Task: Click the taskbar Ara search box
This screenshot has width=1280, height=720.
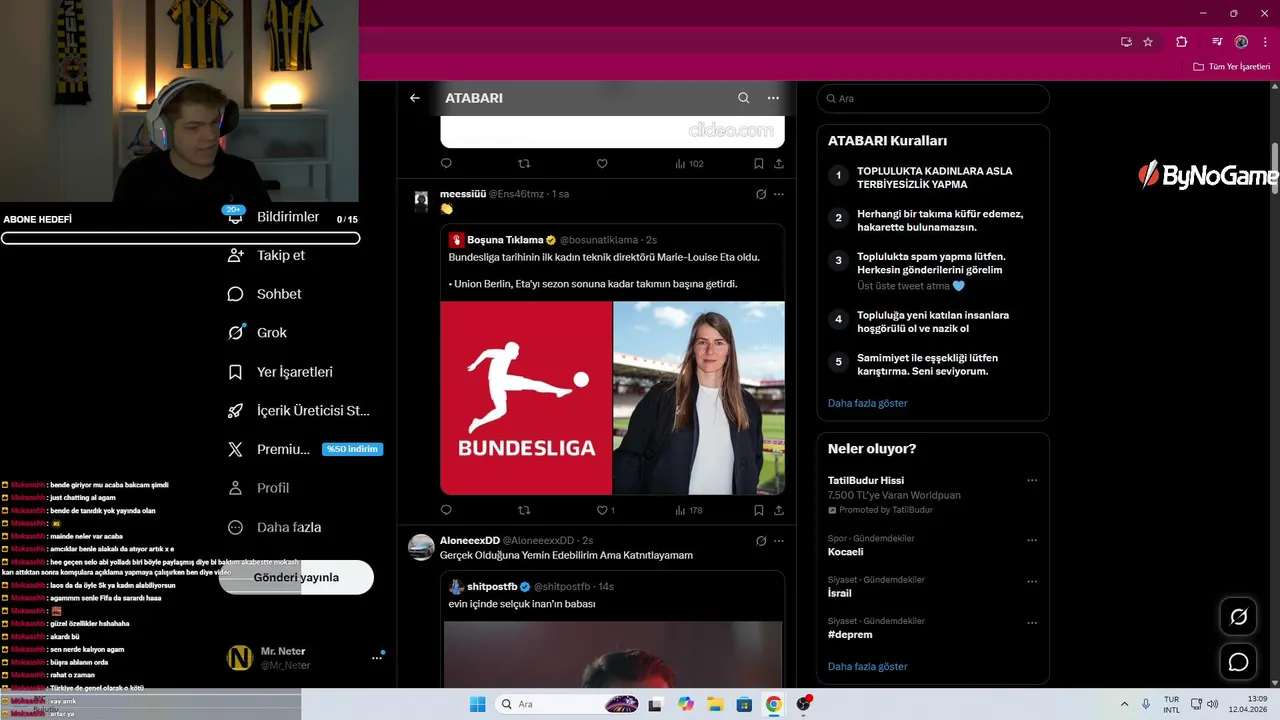Action: [x=568, y=704]
